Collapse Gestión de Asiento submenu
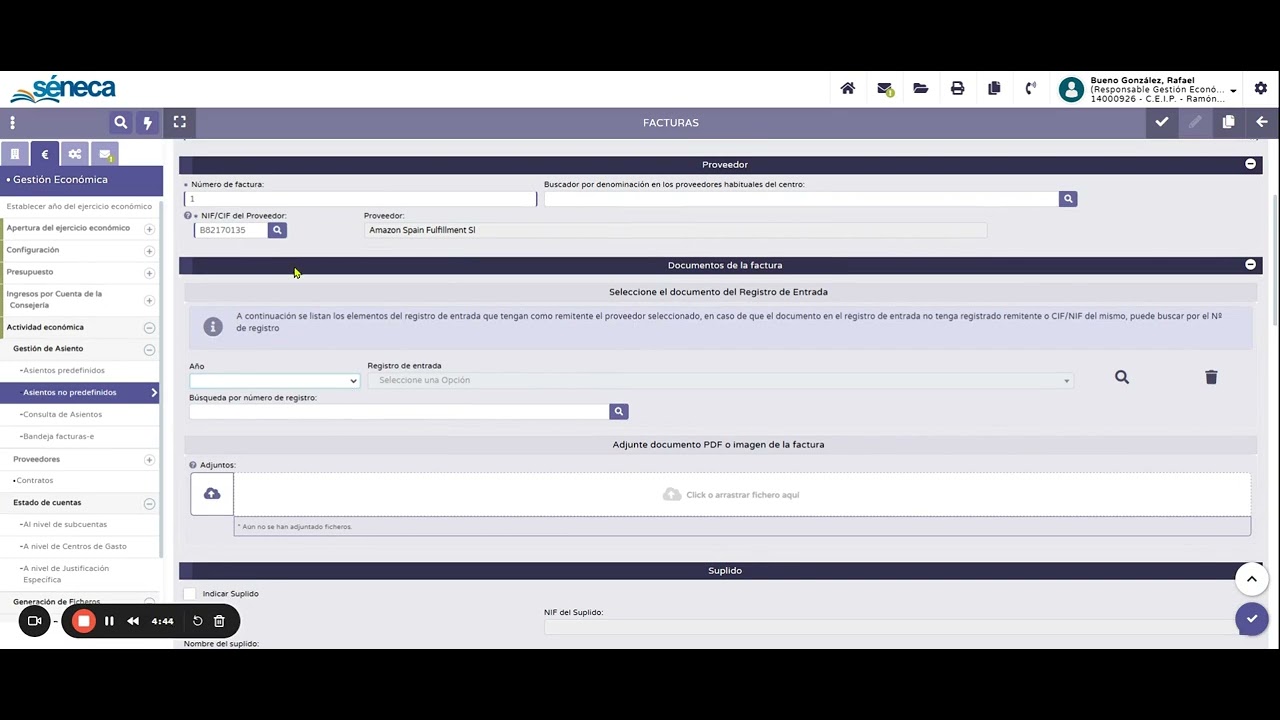 click(149, 350)
